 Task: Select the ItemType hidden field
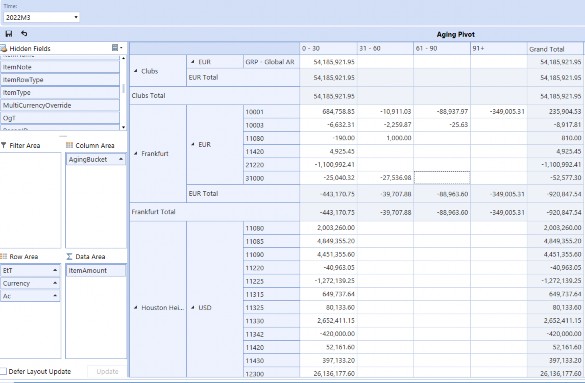pyautogui.click(x=60, y=92)
